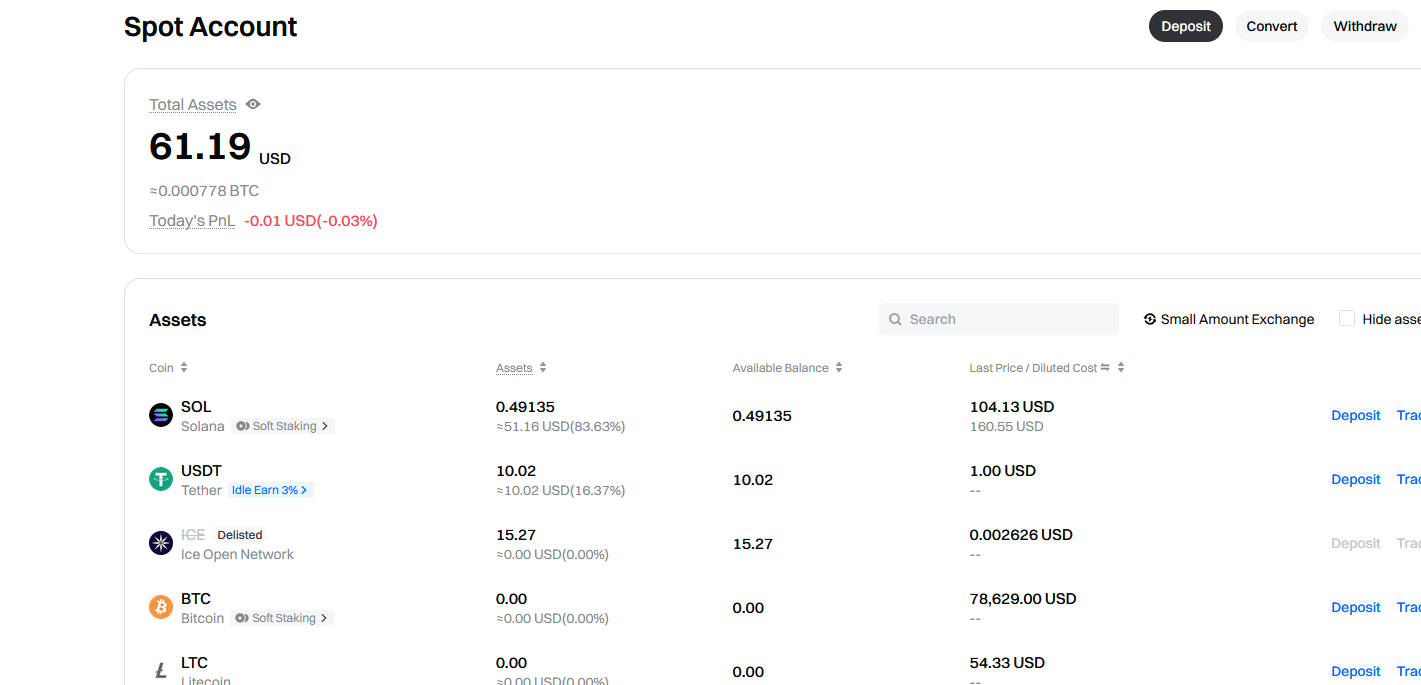Click the Convert button

pos(1272,26)
